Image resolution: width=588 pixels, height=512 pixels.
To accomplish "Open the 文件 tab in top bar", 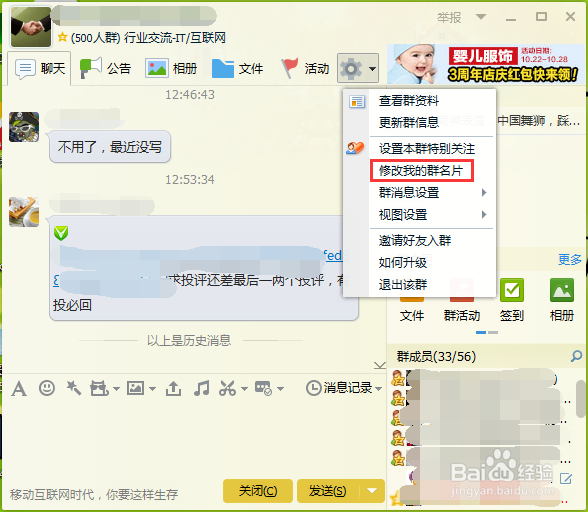I will point(237,69).
